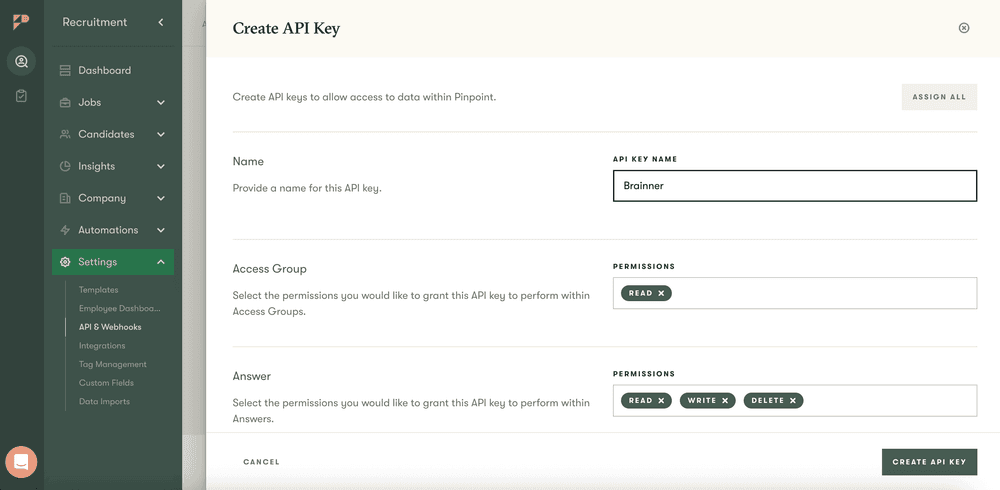The image size is (1000, 490).
Task: Open Data Imports settings page
Action: click(104, 401)
